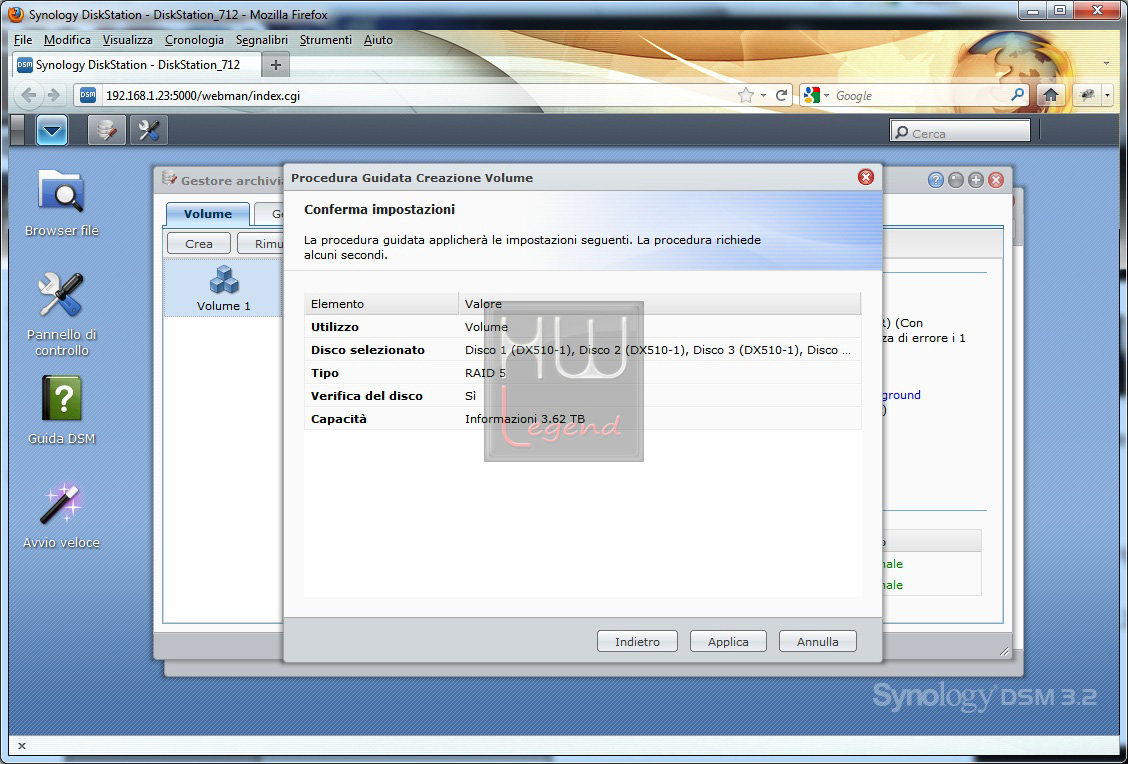The width and height of the screenshot is (1128, 764).
Task: Close the volume creation wizard dialog
Action: [865, 177]
